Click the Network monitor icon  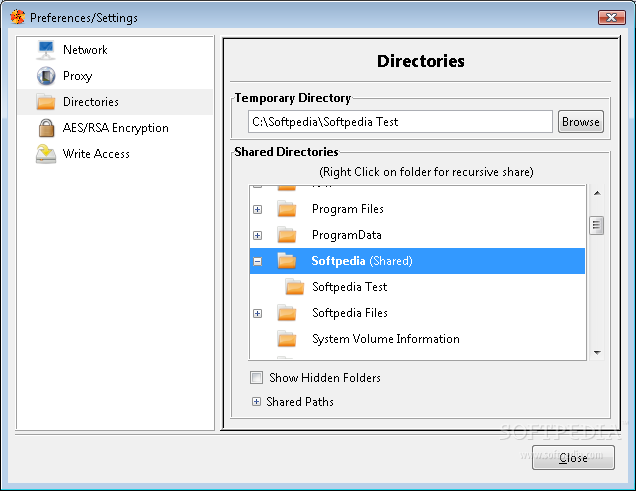[x=46, y=50]
